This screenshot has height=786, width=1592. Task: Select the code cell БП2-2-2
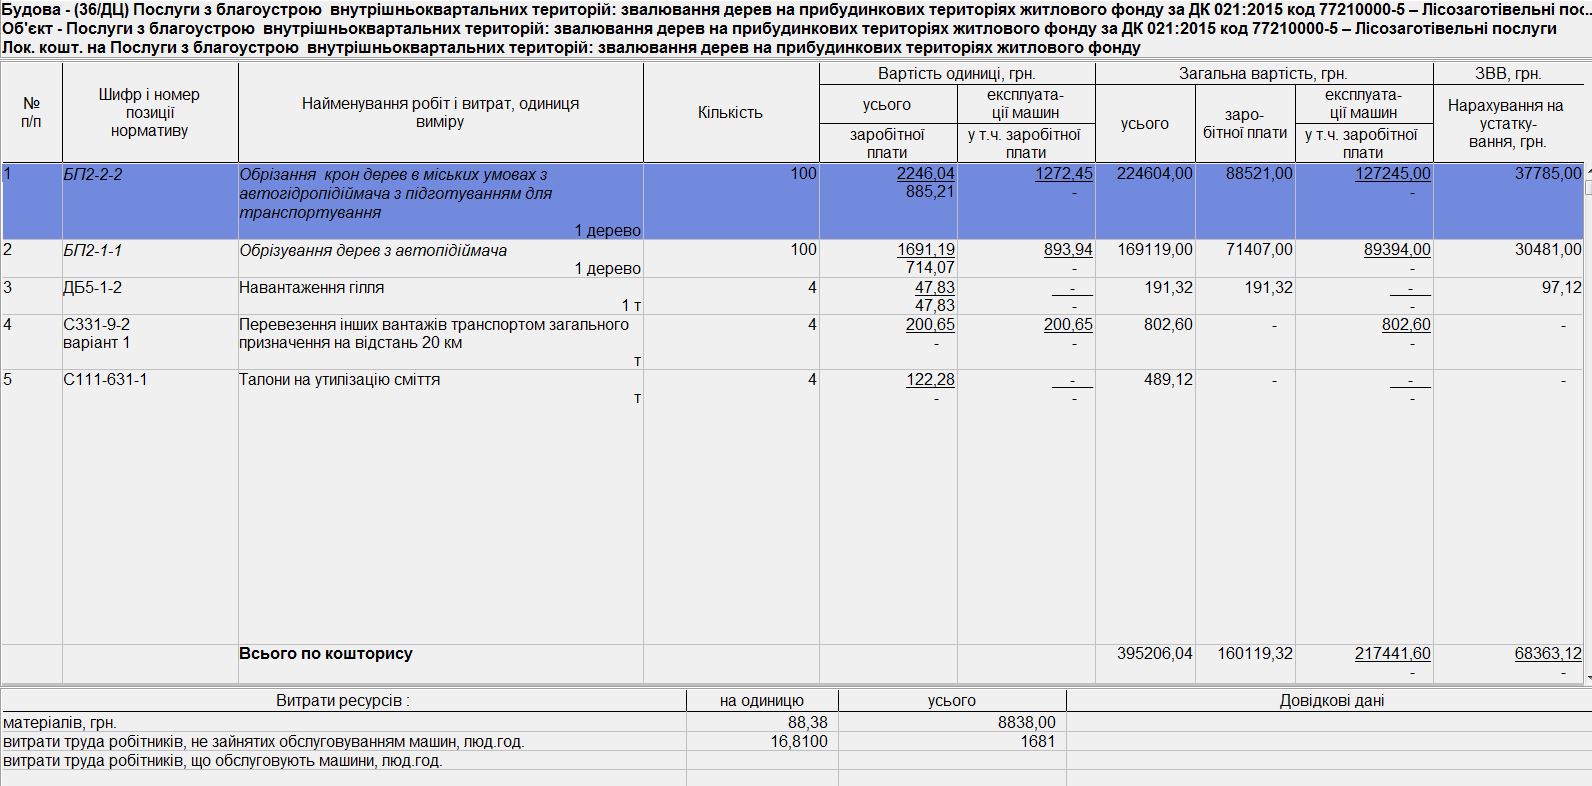pyautogui.click(x=93, y=174)
